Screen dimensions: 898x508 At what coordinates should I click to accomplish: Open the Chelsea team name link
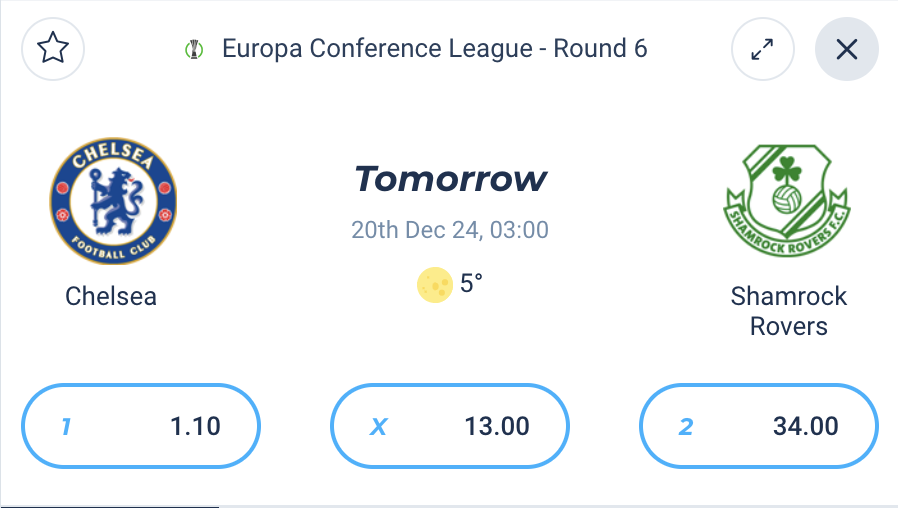click(111, 296)
